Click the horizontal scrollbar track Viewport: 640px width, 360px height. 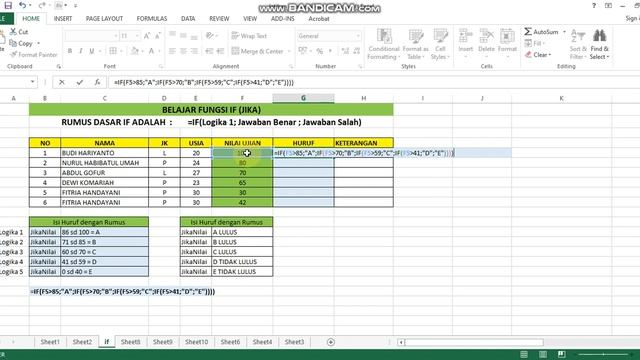pos(473,342)
